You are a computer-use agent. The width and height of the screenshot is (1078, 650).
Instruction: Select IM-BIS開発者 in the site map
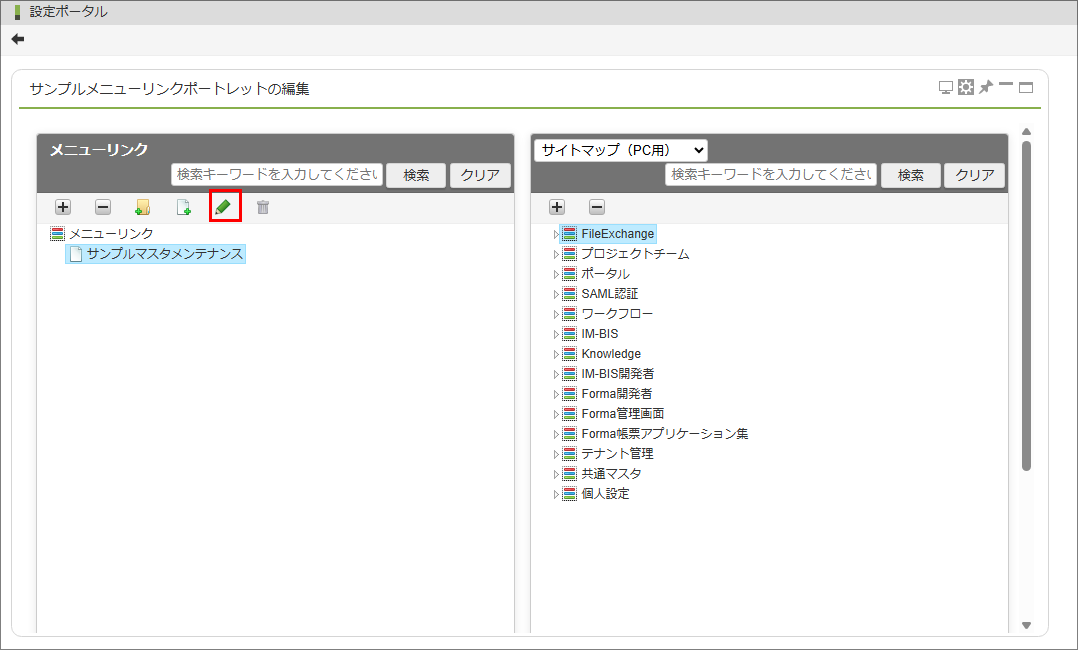pos(617,373)
